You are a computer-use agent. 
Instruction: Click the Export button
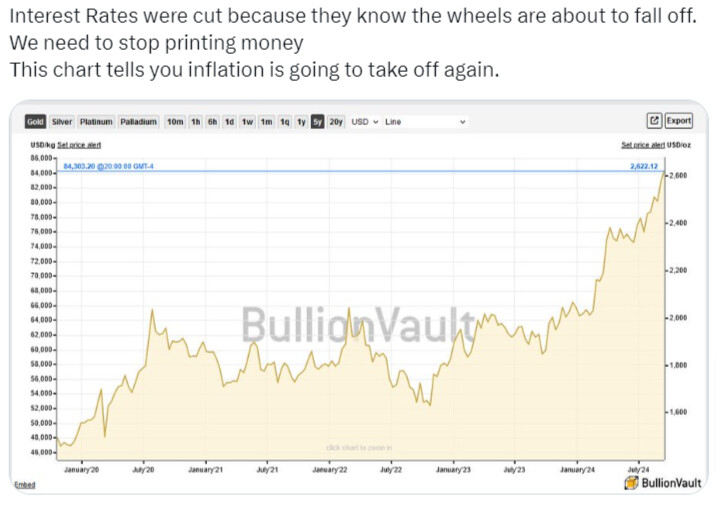point(679,121)
